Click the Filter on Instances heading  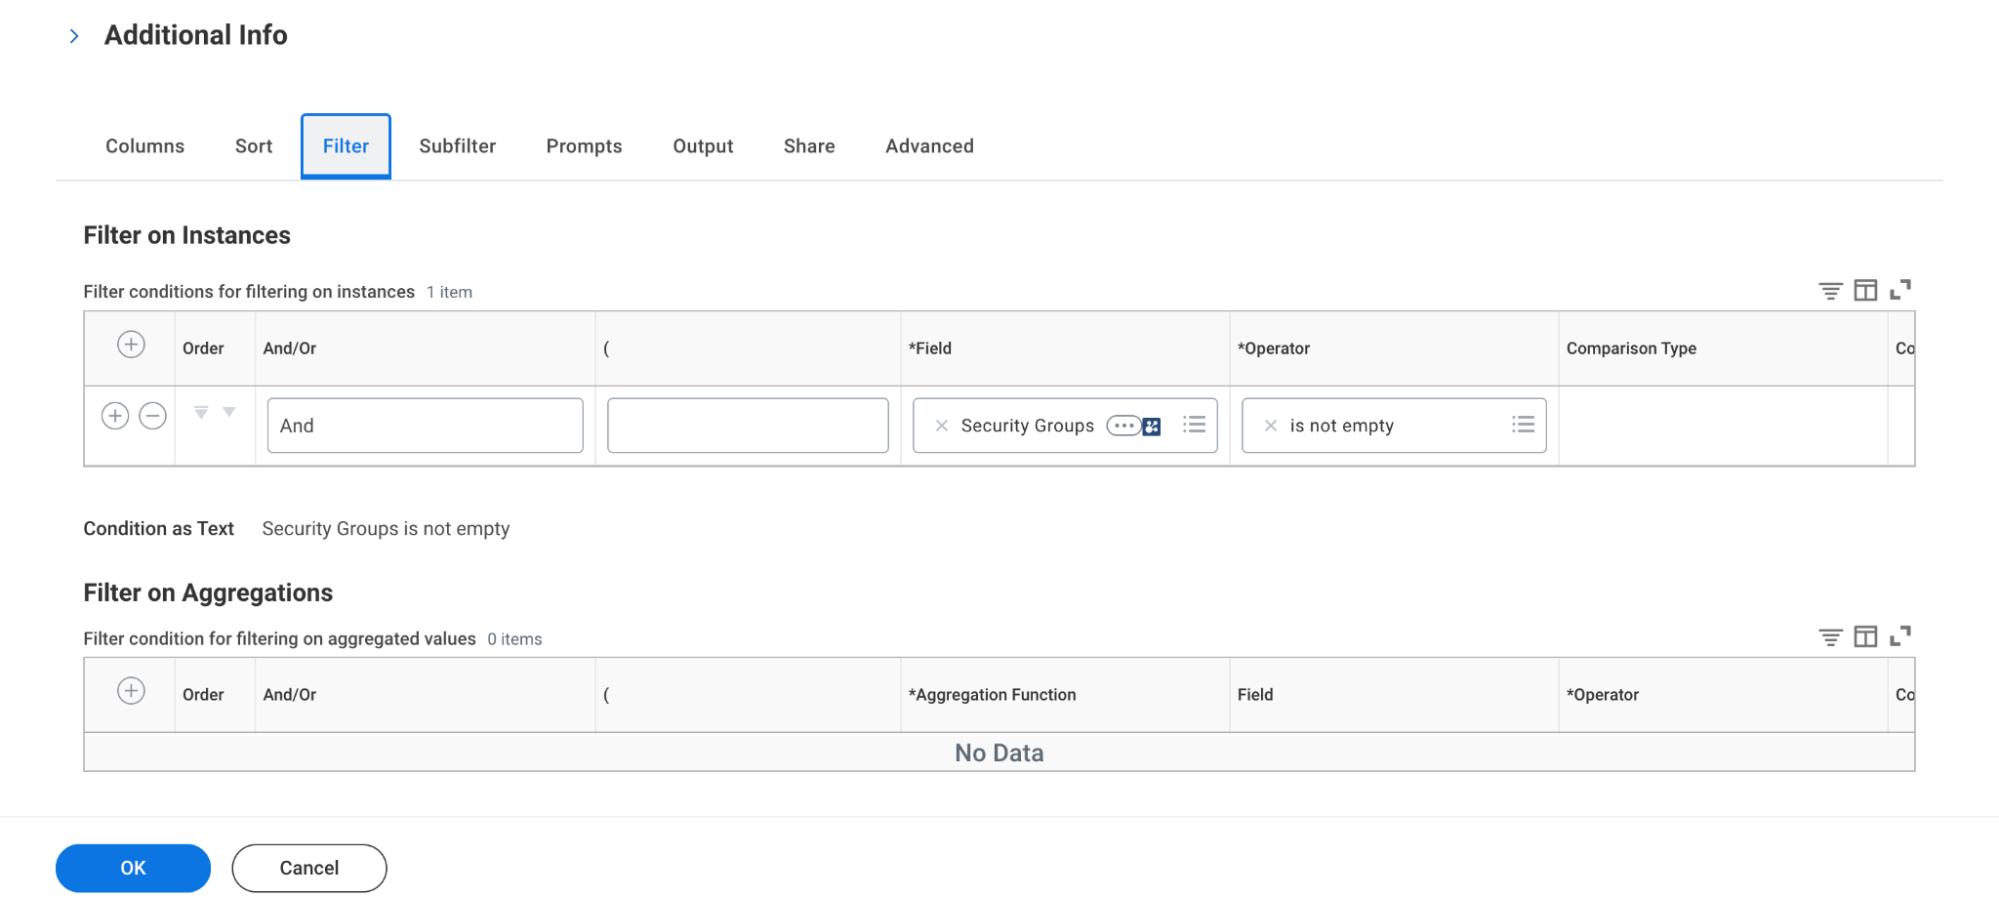click(x=187, y=235)
